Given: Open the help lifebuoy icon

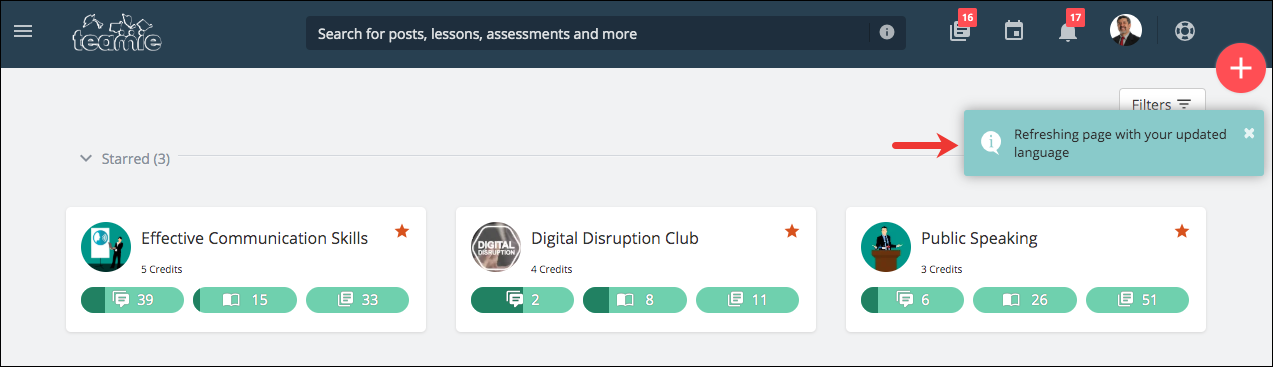Looking at the screenshot, I should tap(1185, 32).
